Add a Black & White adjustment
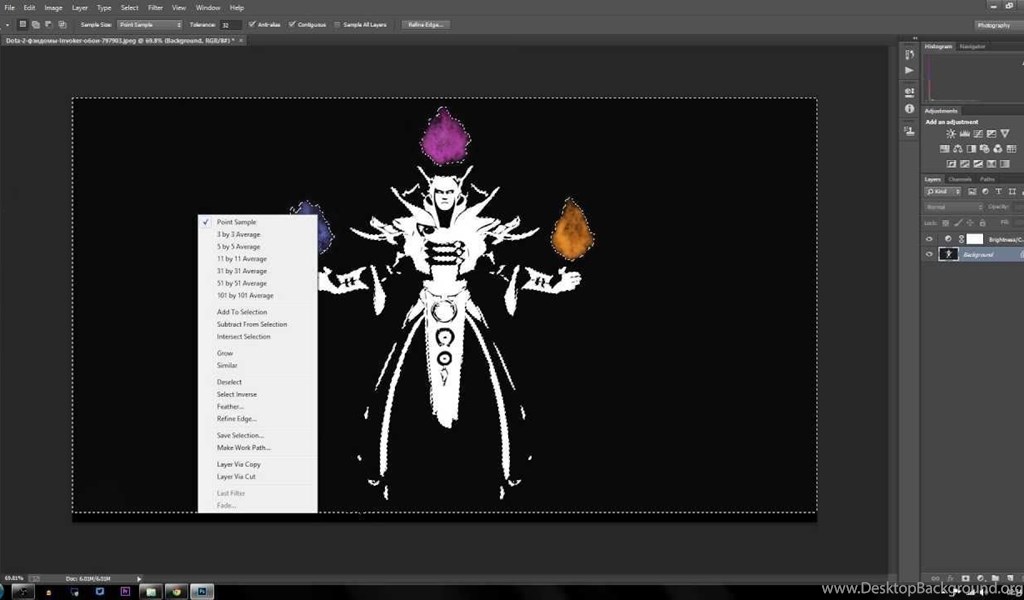The height and width of the screenshot is (600, 1024). coord(971,149)
